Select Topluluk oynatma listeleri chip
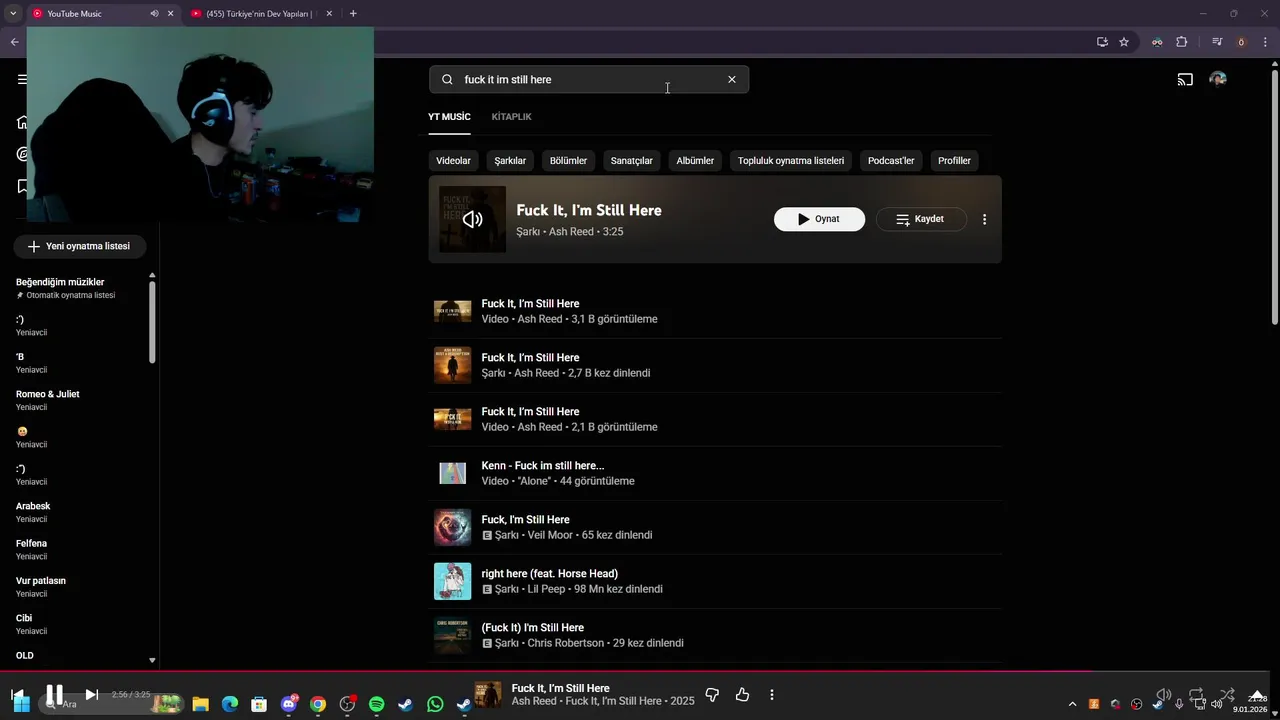1280x720 pixels. point(791,160)
